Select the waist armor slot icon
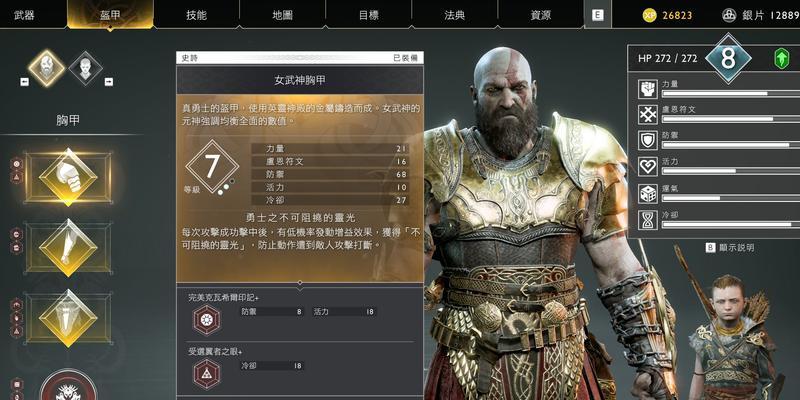The image size is (800, 400). (68, 318)
